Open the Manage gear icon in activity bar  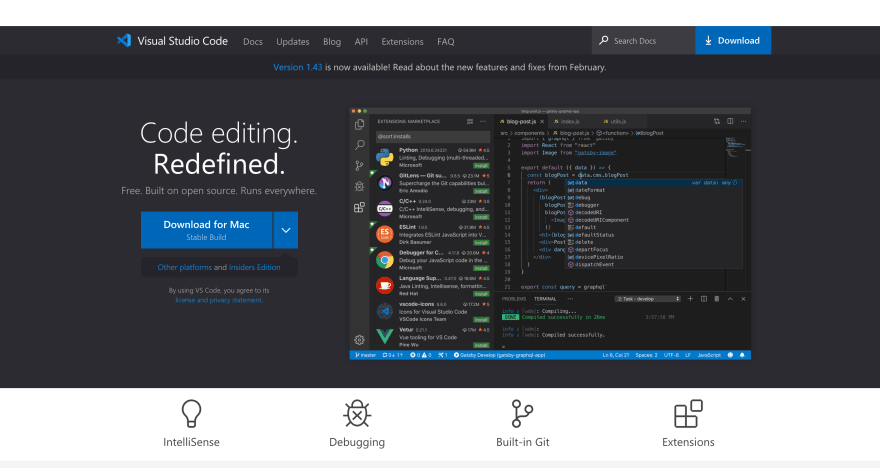360,339
